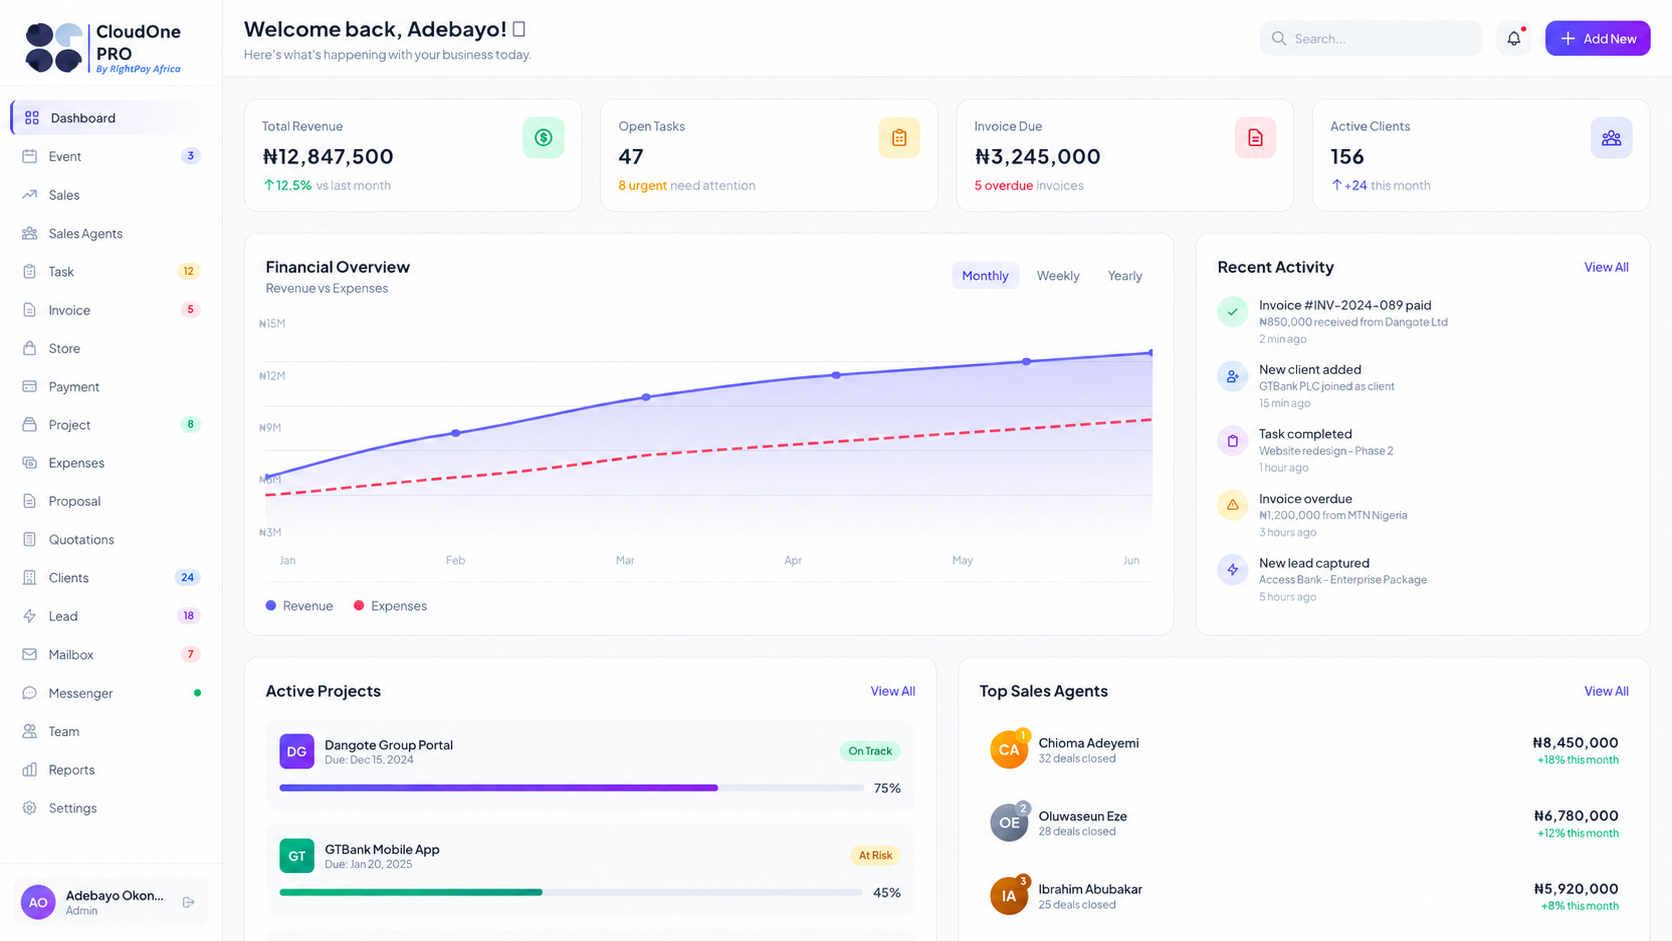The height and width of the screenshot is (941, 1672).
Task: Click the Open Tasks clipboard icon
Action: click(x=899, y=138)
